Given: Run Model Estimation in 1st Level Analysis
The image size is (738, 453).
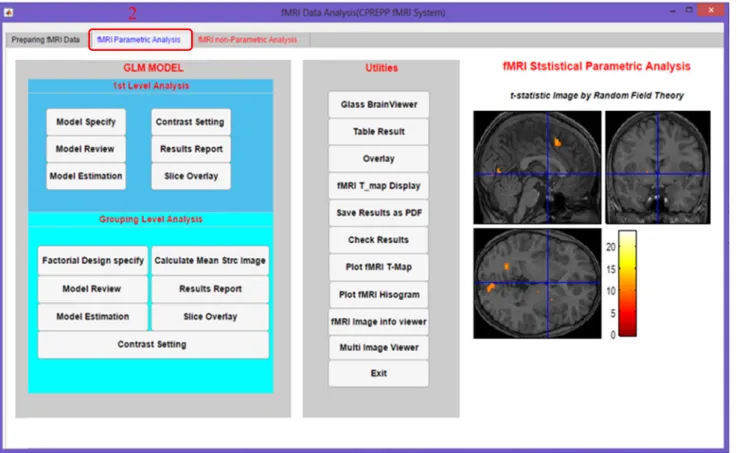Looking at the screenshot, I should pyautogui.click(x=86, y=176).
